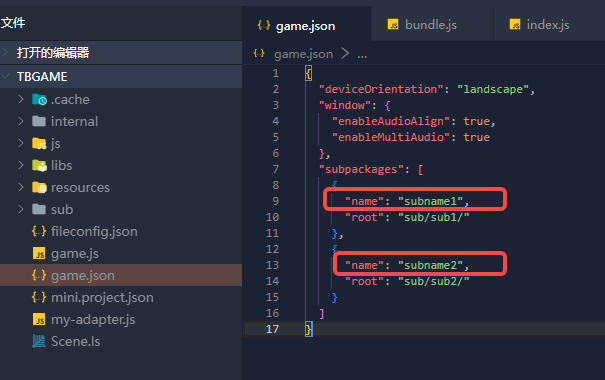
Task: Open the .cache folder icon
Action: tap(39, 100)
